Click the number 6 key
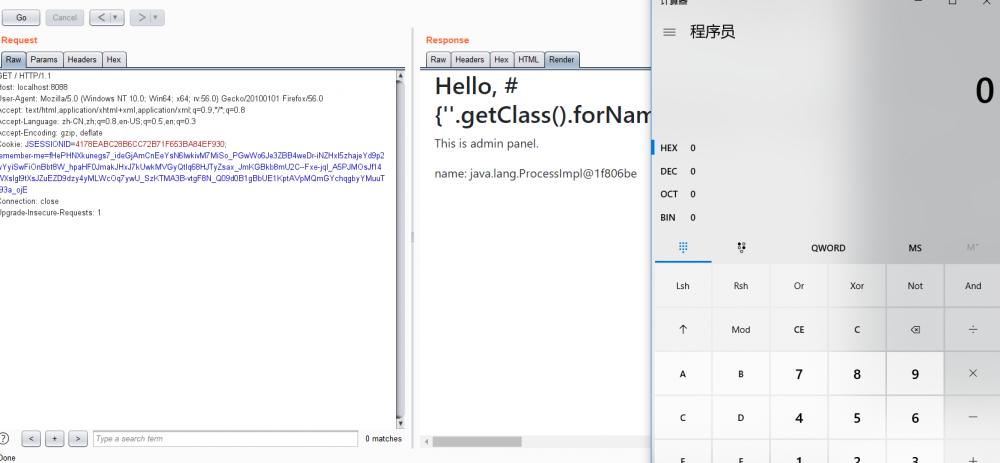1000x463 pixels. click(x=915, y=418)
